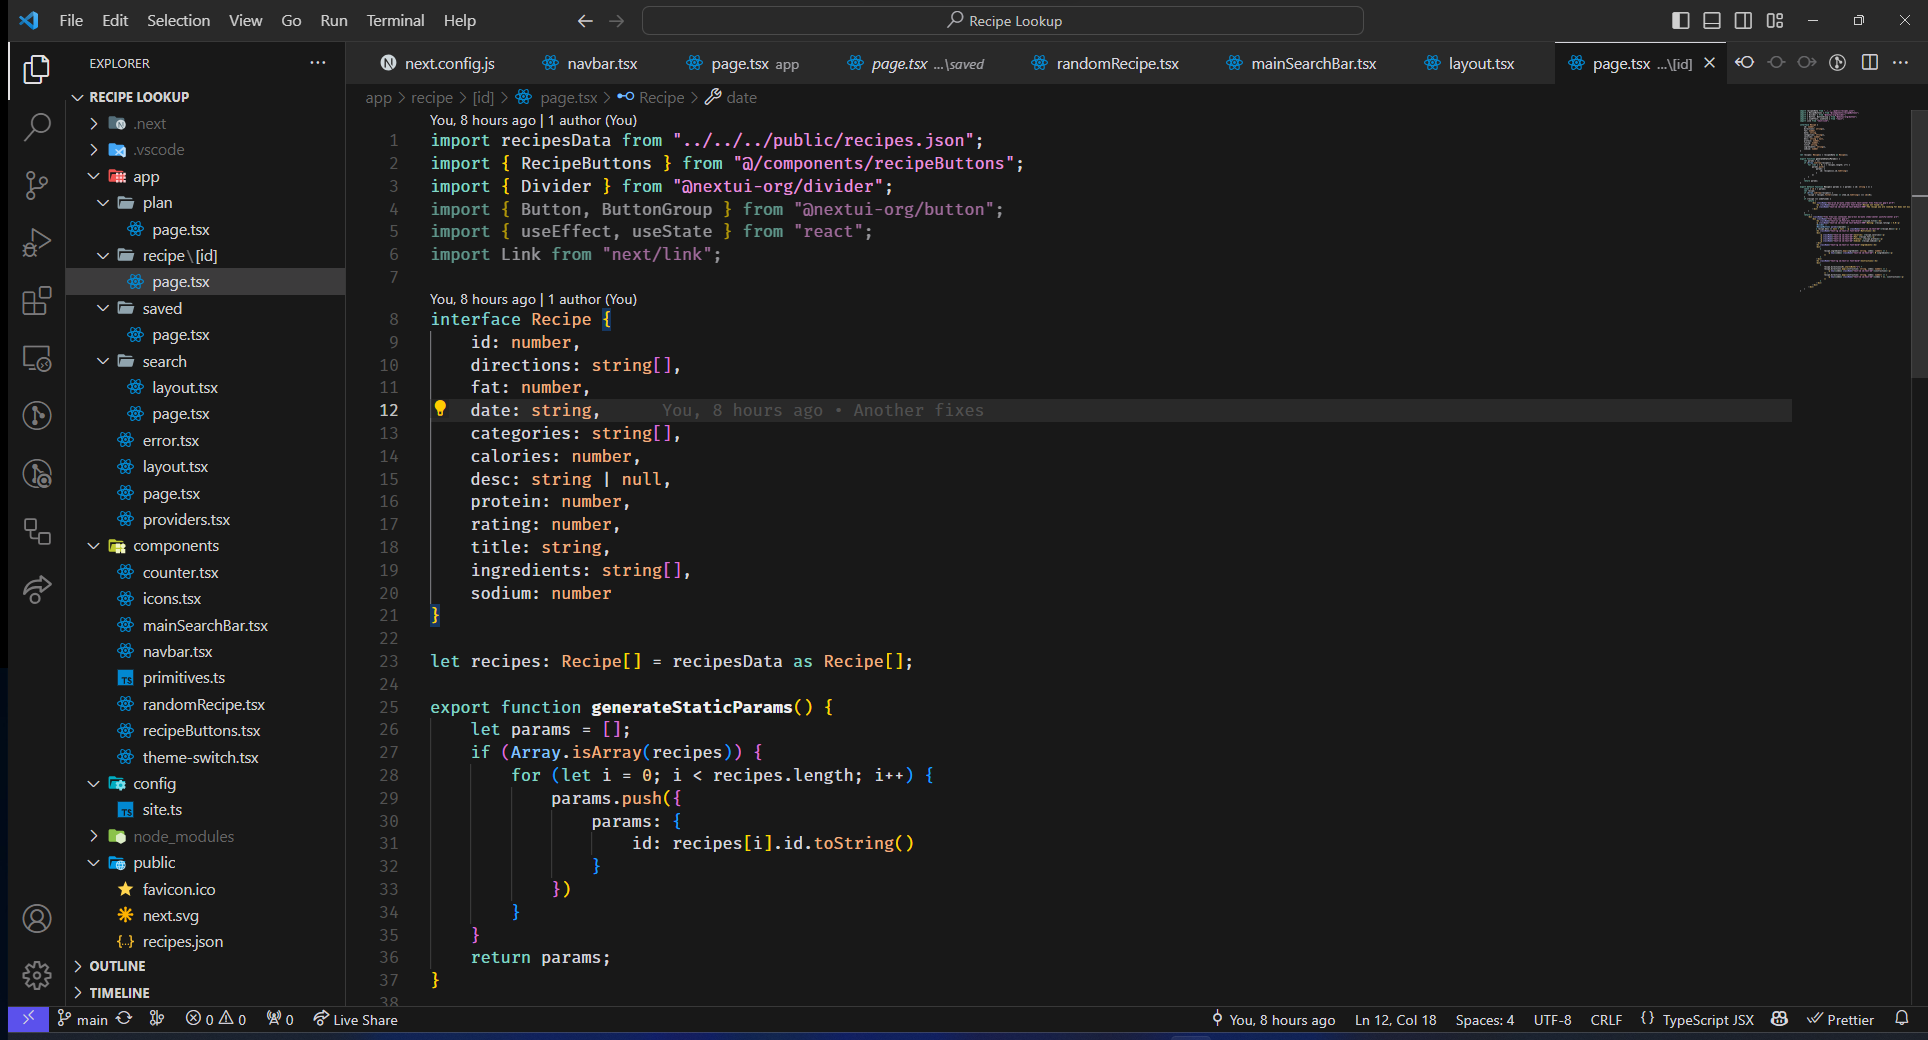This screenshot has width=1928, height=1040.
Task: Click the main branch indicator
Action: 83,1020
